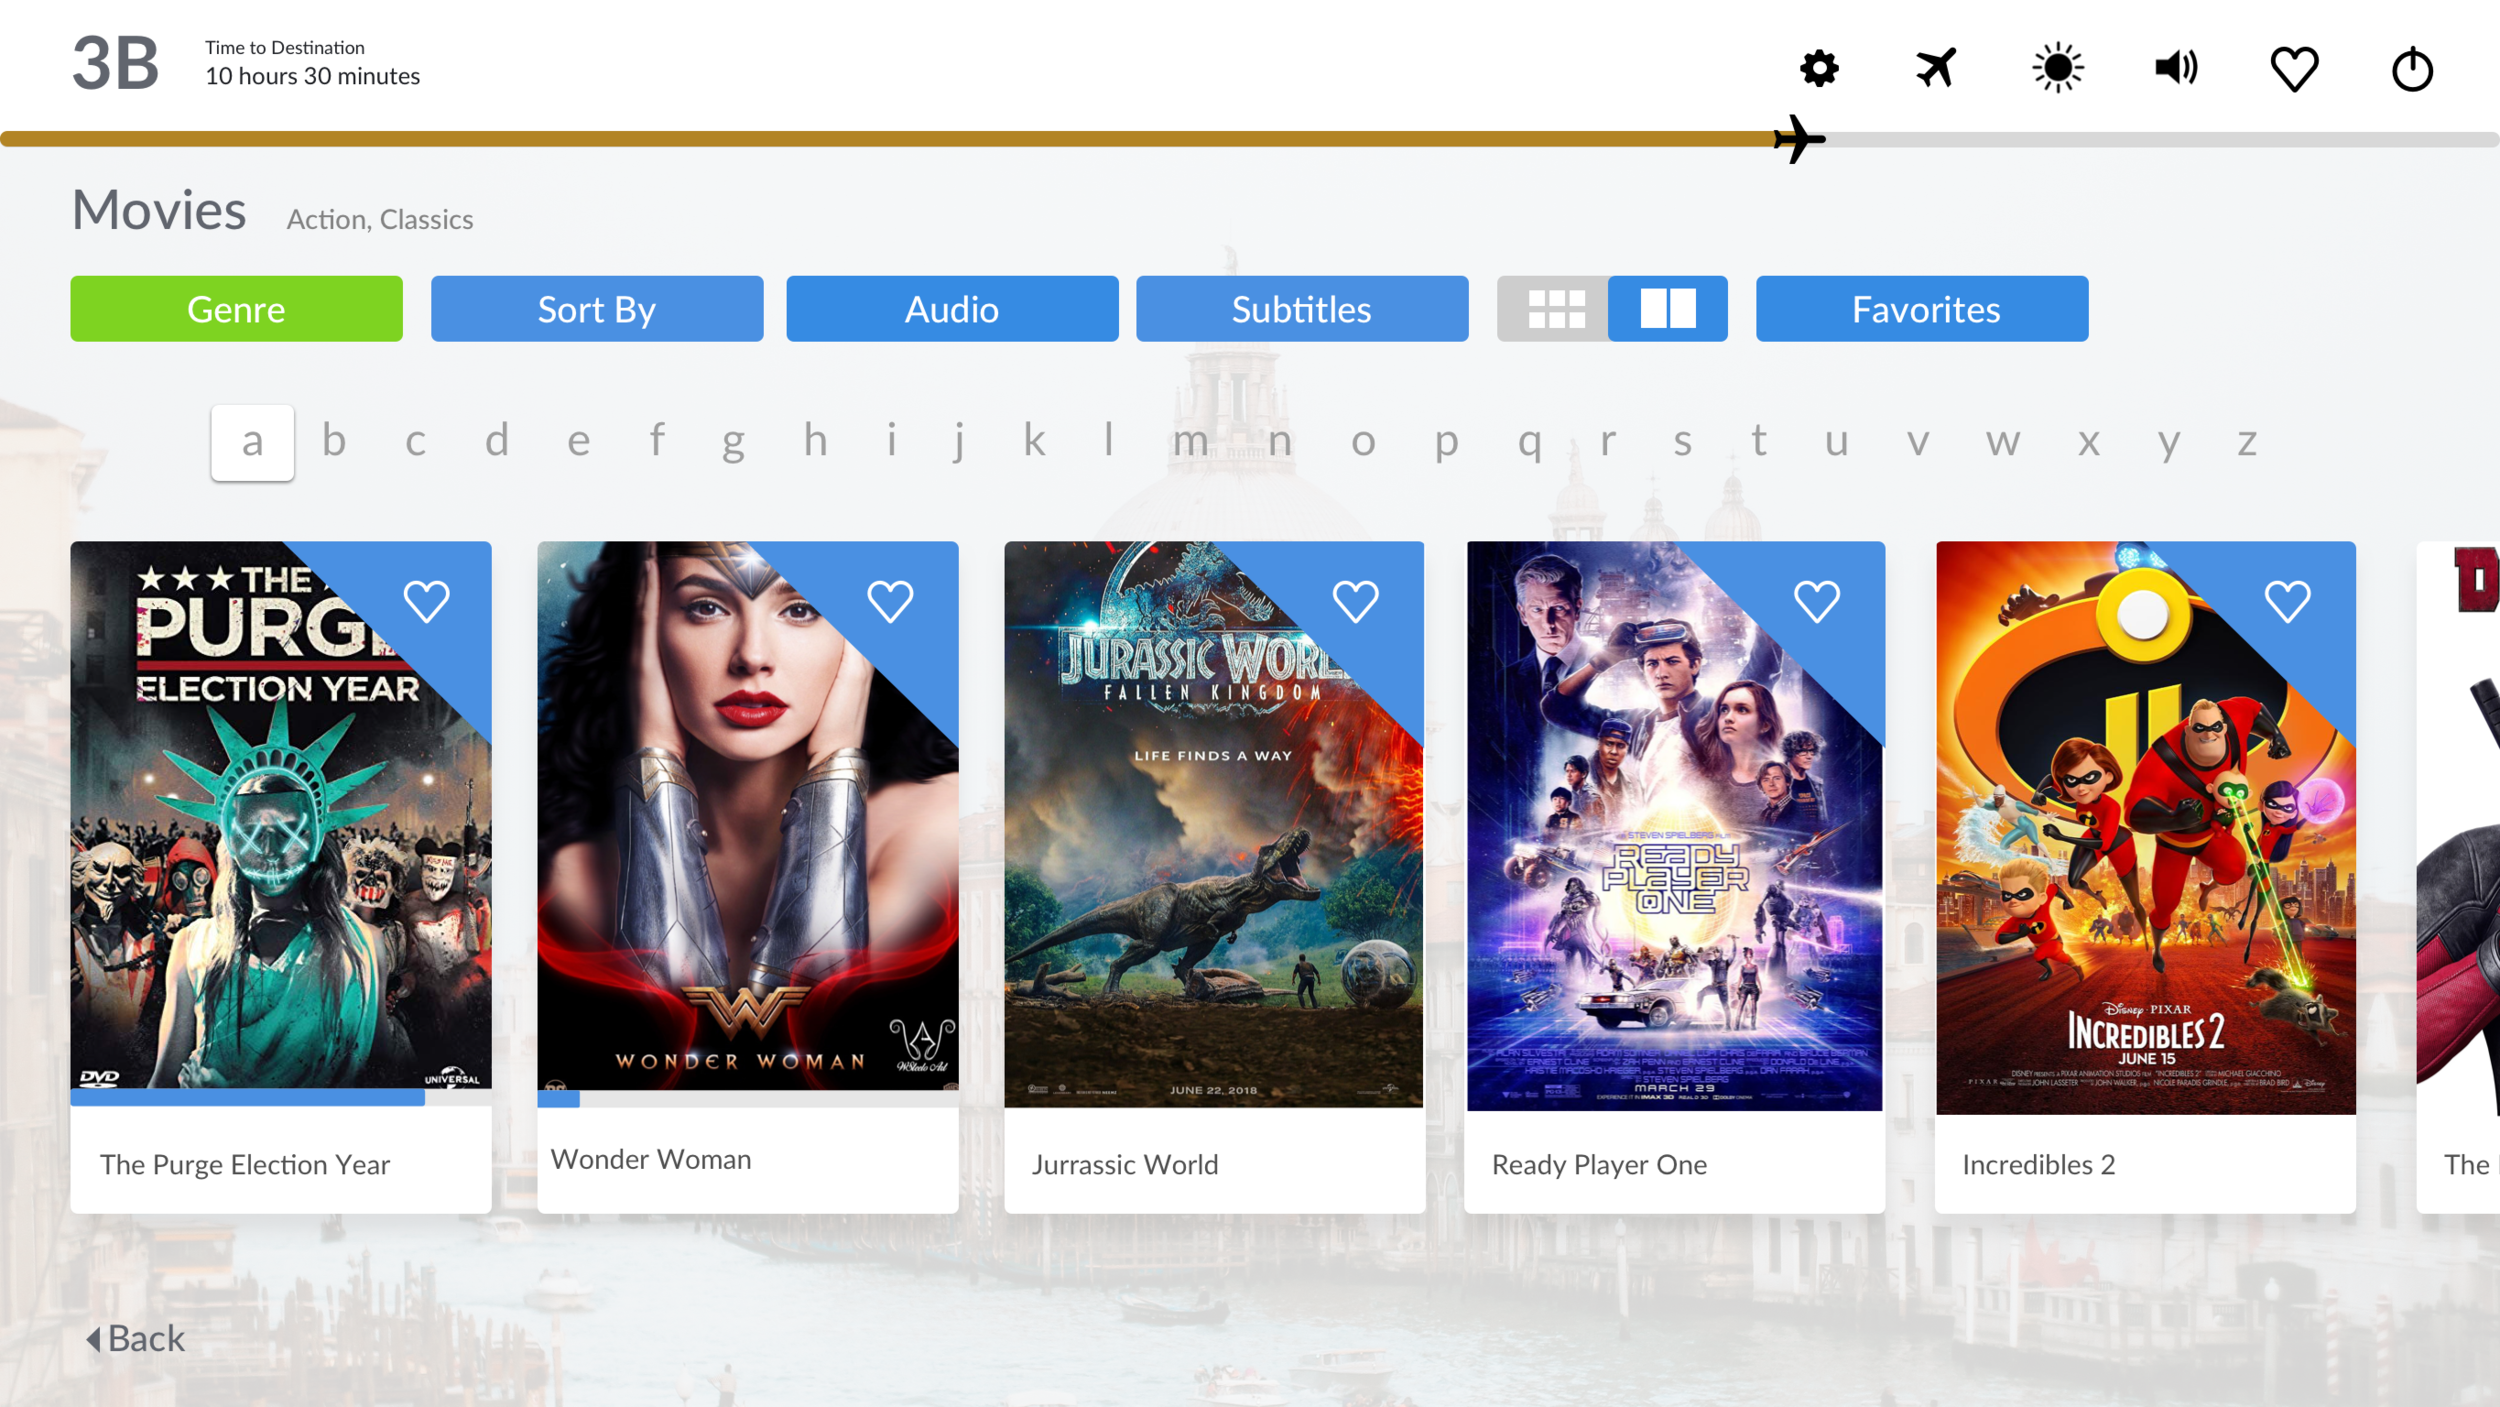Jump to movies starting with t
This screenshot has width=2500, height=1407.
(1759, 440)
